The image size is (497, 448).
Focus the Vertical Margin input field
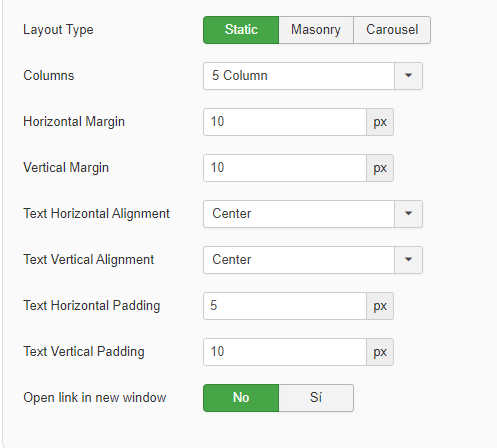[285, 168]
